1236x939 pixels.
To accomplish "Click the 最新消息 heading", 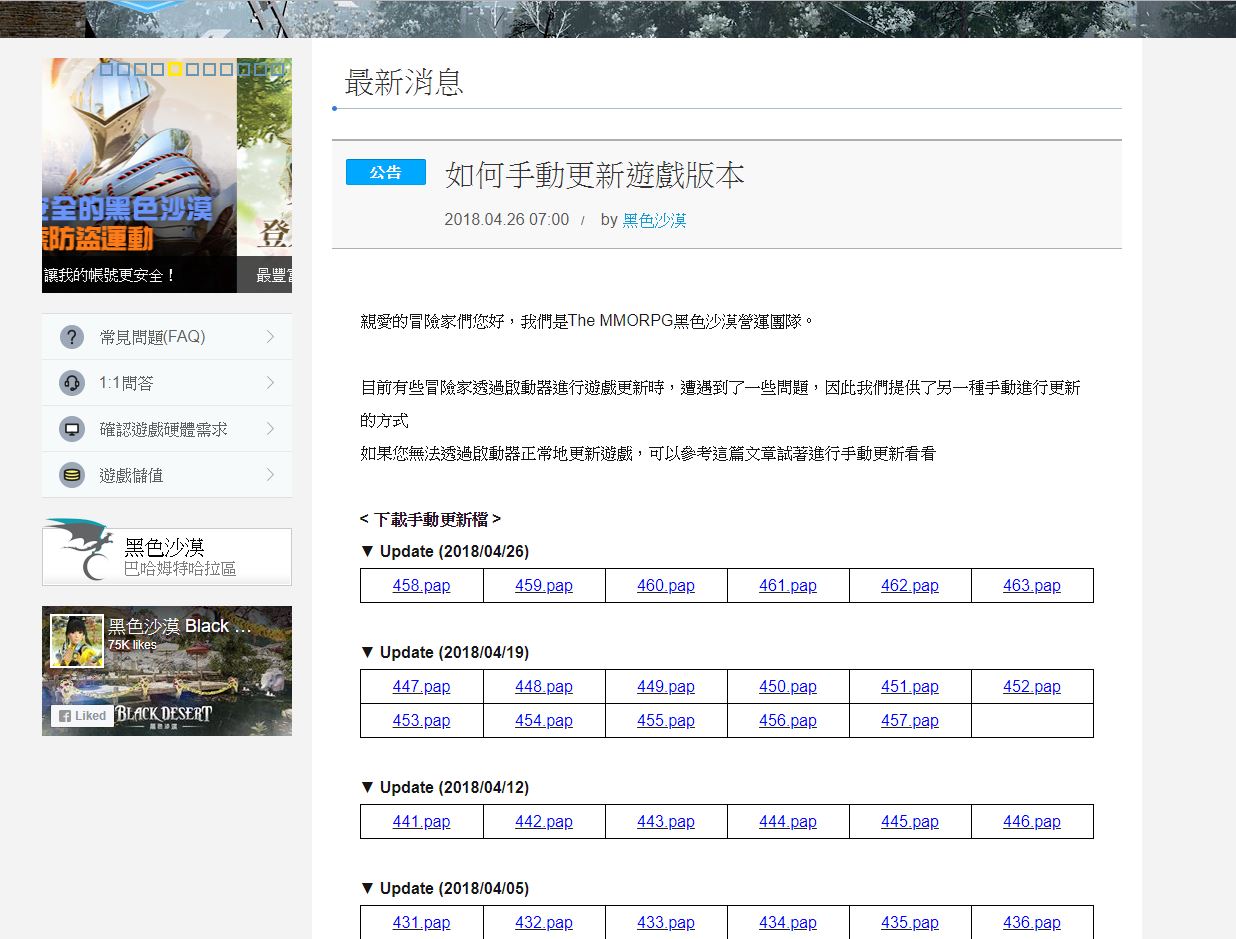I will click(x=404, y=82).
